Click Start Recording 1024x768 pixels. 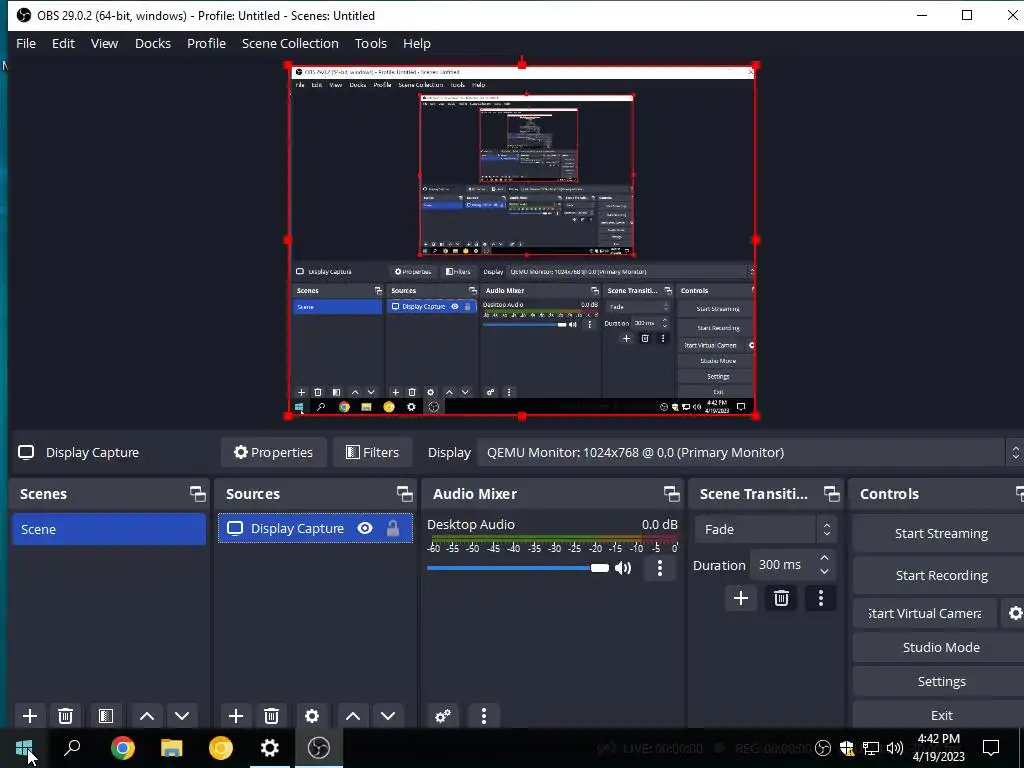(940, 575)
